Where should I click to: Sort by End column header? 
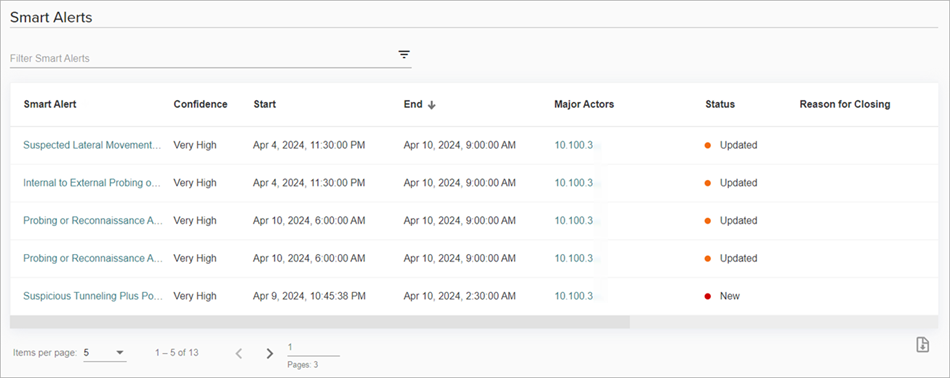tap(413, 104)
